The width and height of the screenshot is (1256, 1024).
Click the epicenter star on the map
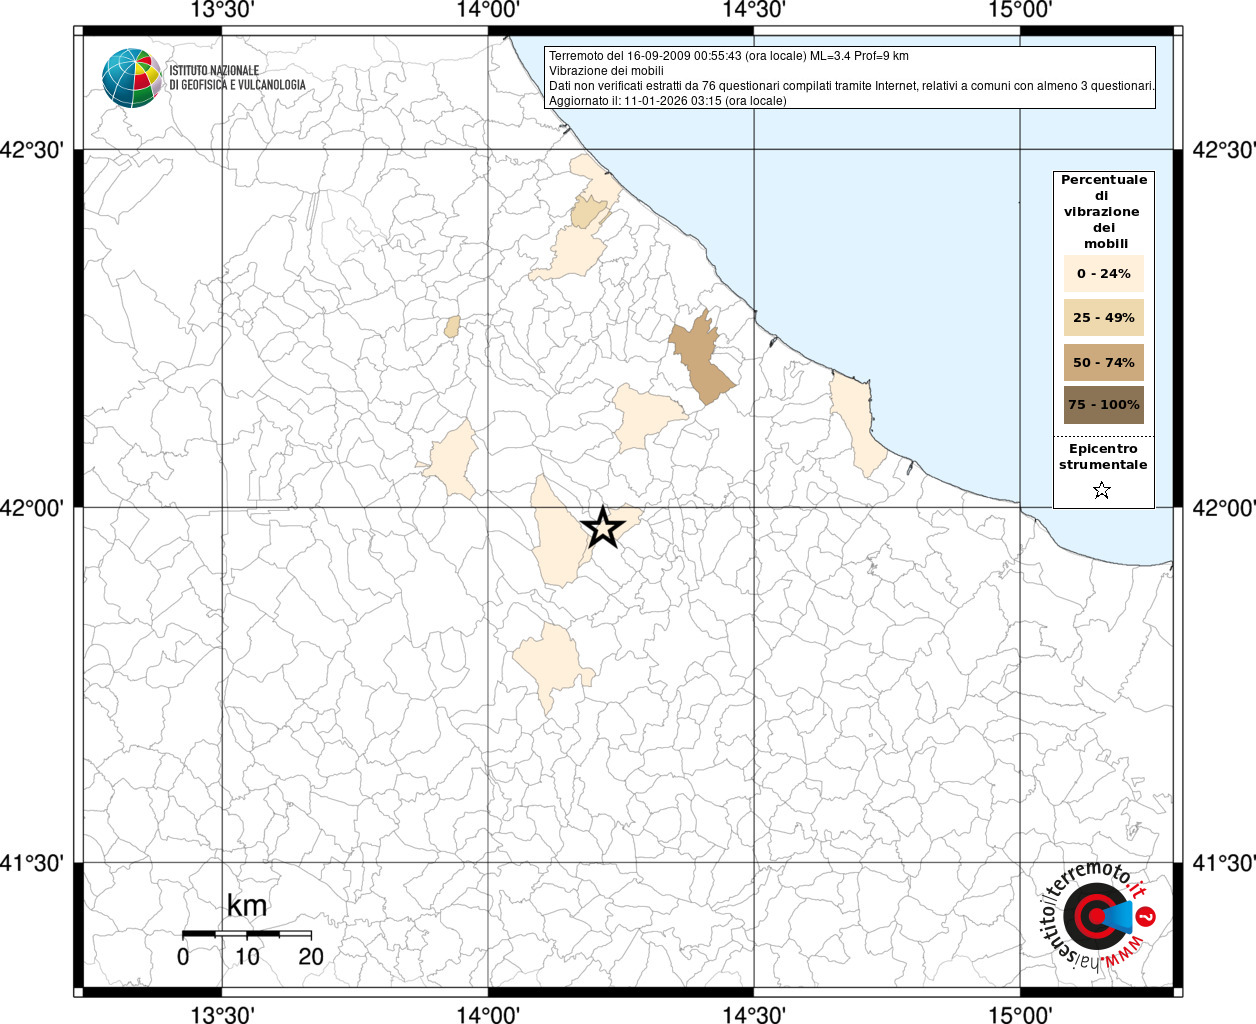[x=602, y=527]
